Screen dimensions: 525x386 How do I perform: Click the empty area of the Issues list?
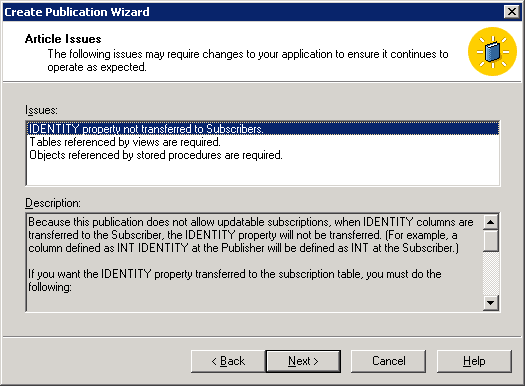(262, 173)
